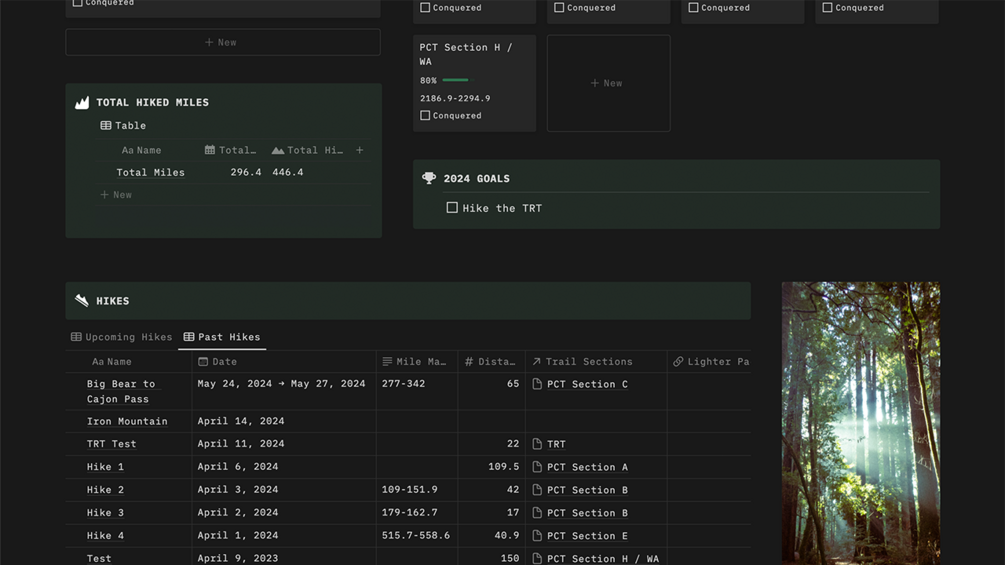Image resolution: width=1005 pixels, height=565 pixels.
Task: Click the Hikes shoe icon
Action: tap(81, 300)
